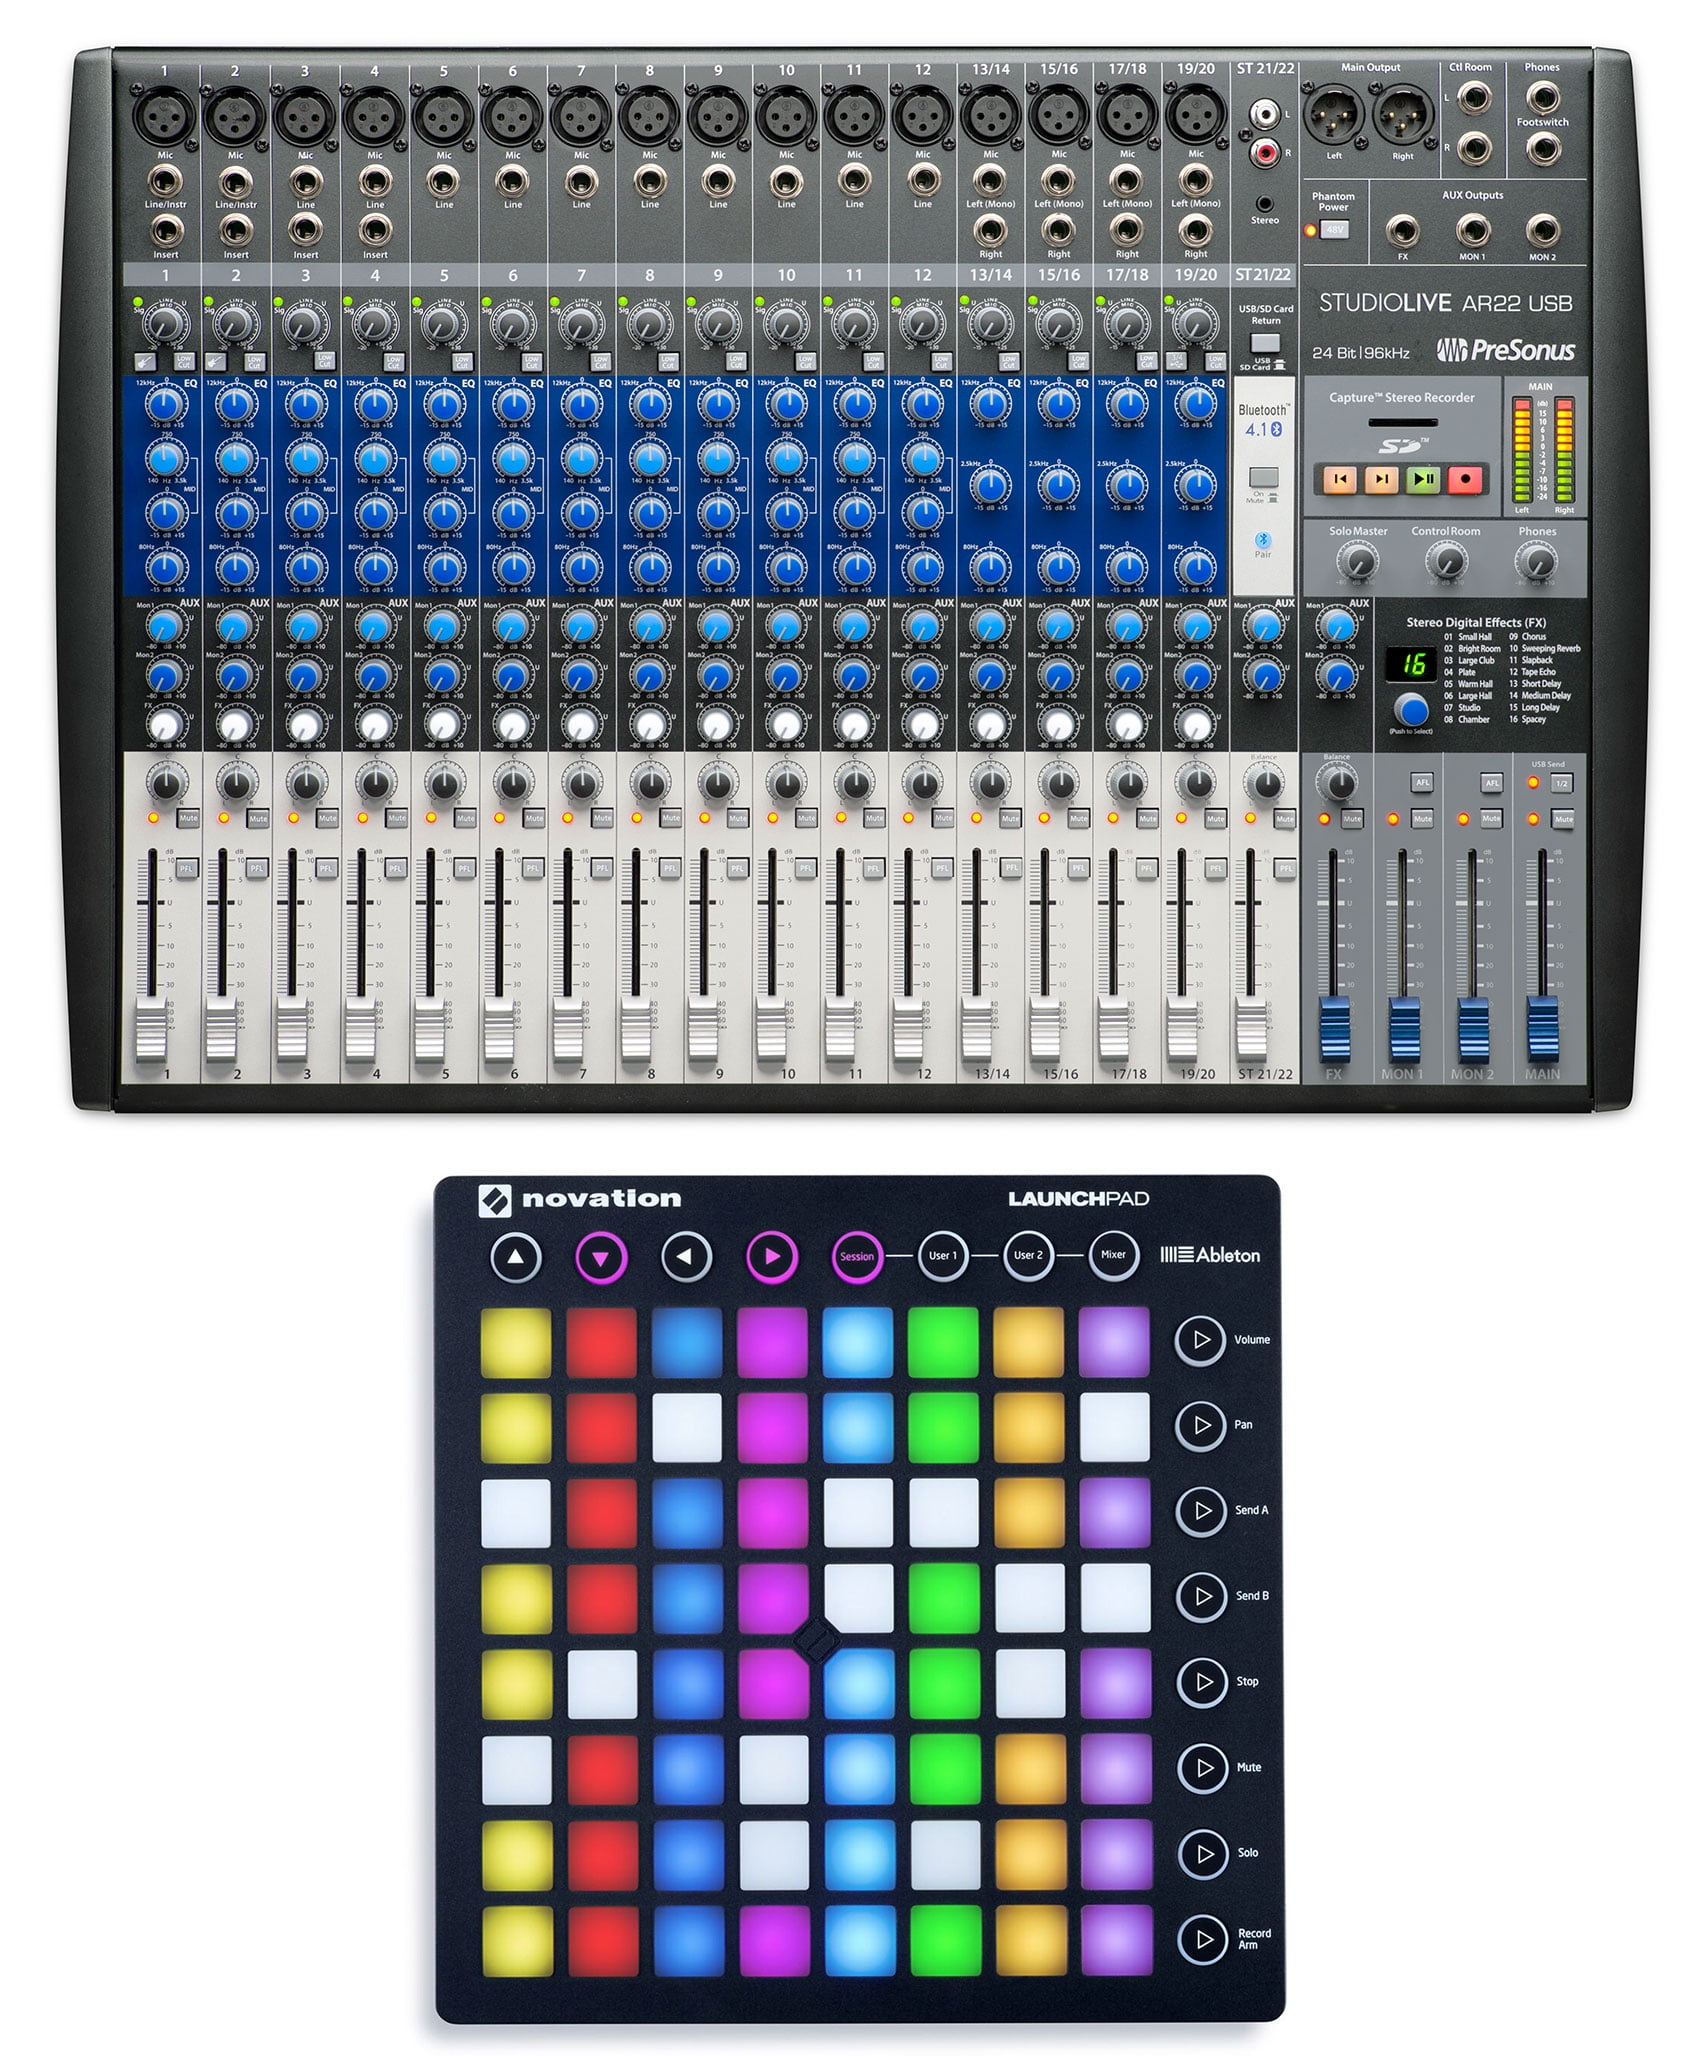The height and width of the screenshot is (2056, 1700).
Task: Mute channel 12 on the mixer
Action: pyautogui.click(x=943, y=818)
